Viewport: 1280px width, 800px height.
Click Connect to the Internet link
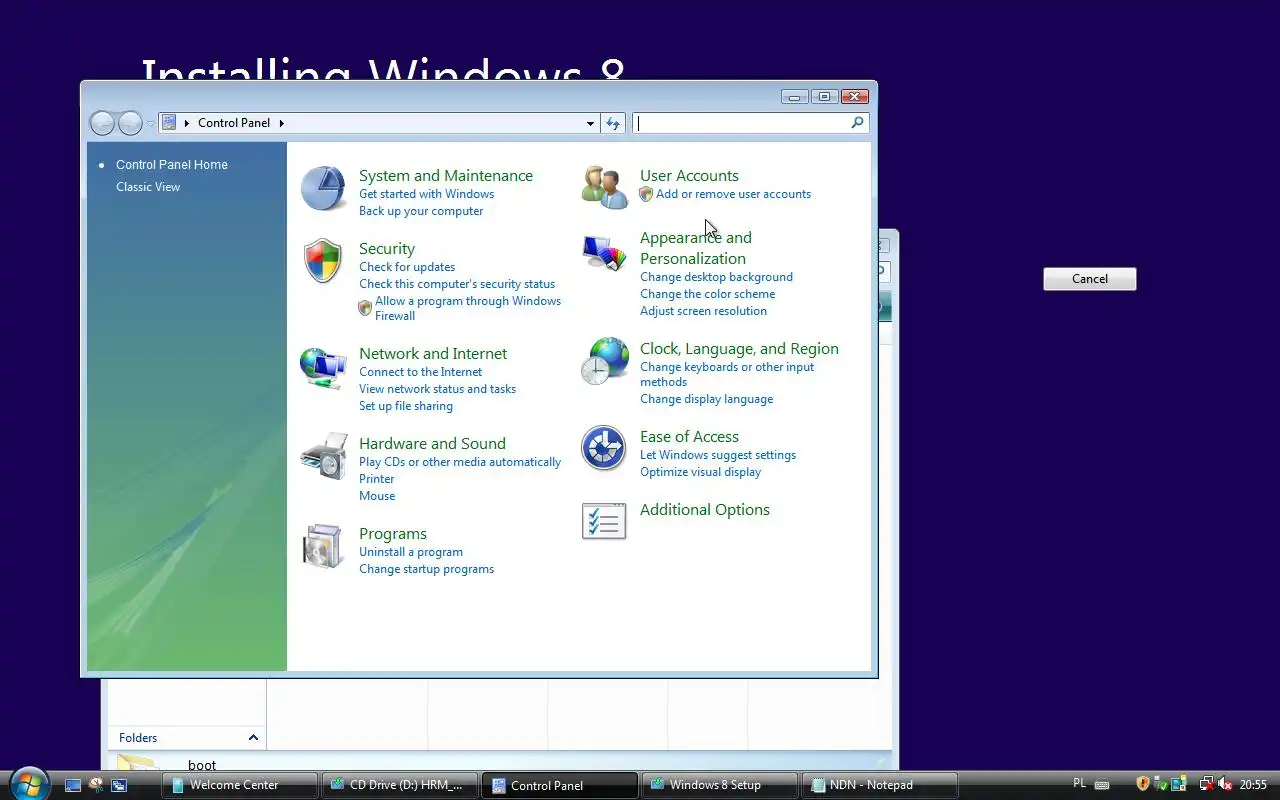[x=421, y=372]
